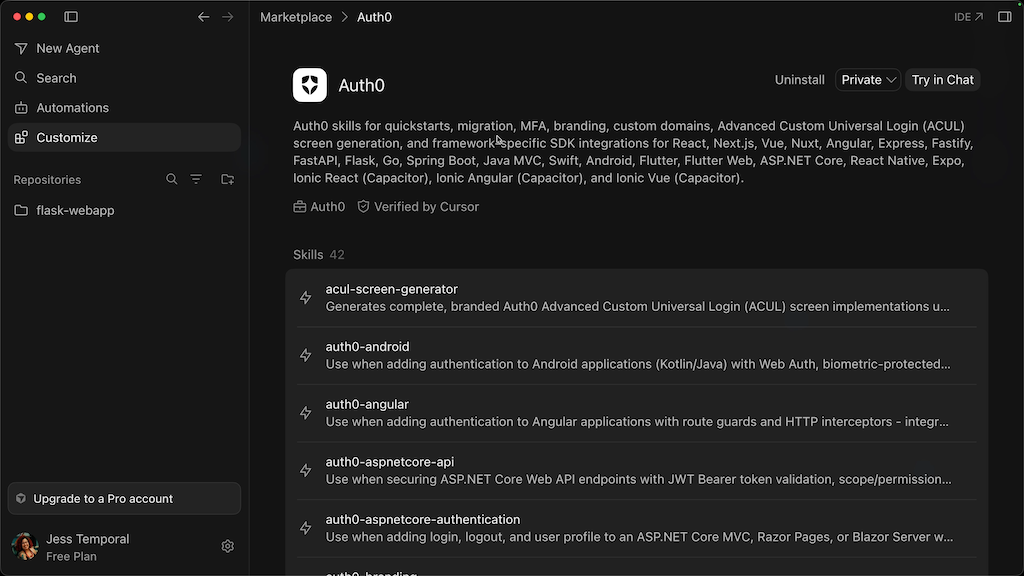The width and height of the screenshot is (1024, 576).
Task: Open the auth0-aspnetcore-api skill
Action: pyautogui.click(x=637, y=470)
